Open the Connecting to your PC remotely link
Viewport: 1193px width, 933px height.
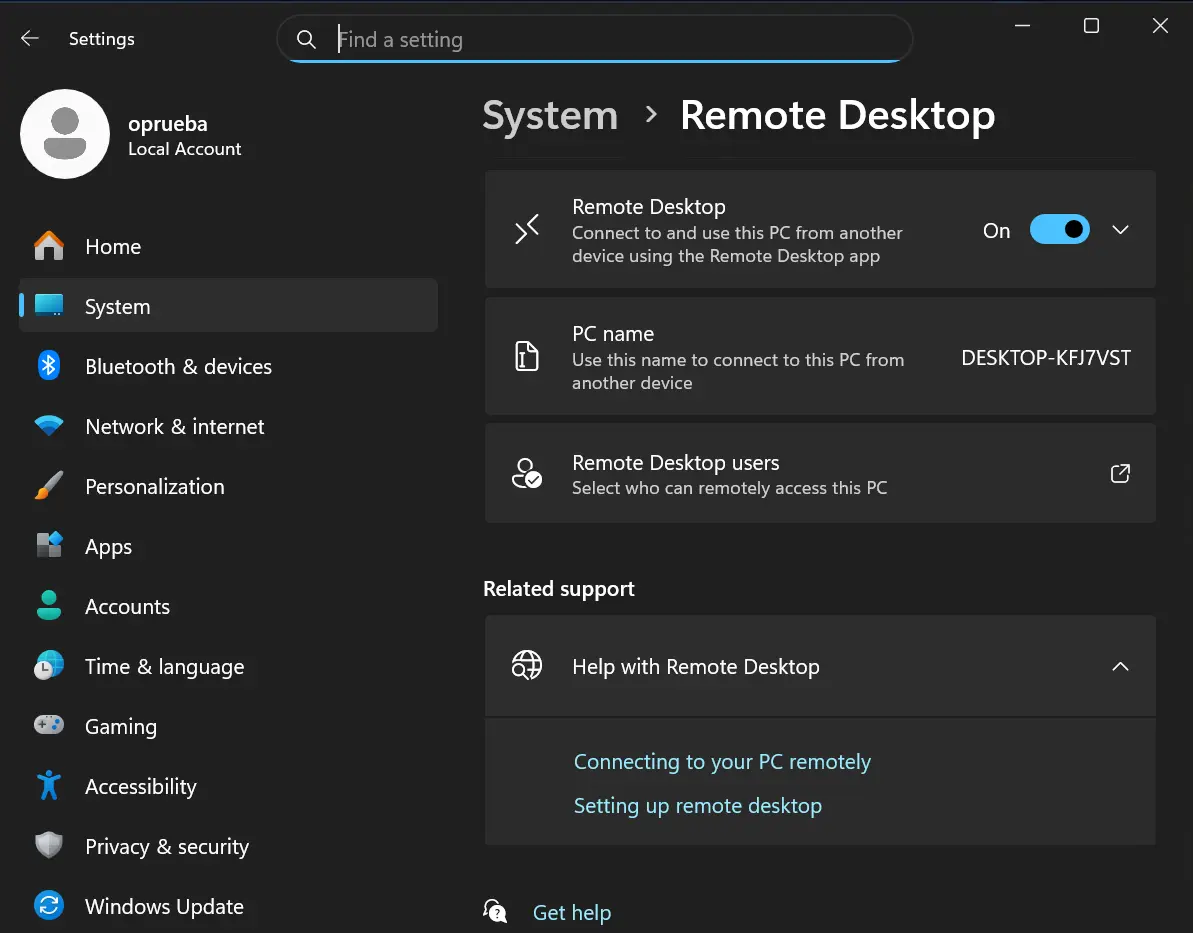click(x=722, y=762)
